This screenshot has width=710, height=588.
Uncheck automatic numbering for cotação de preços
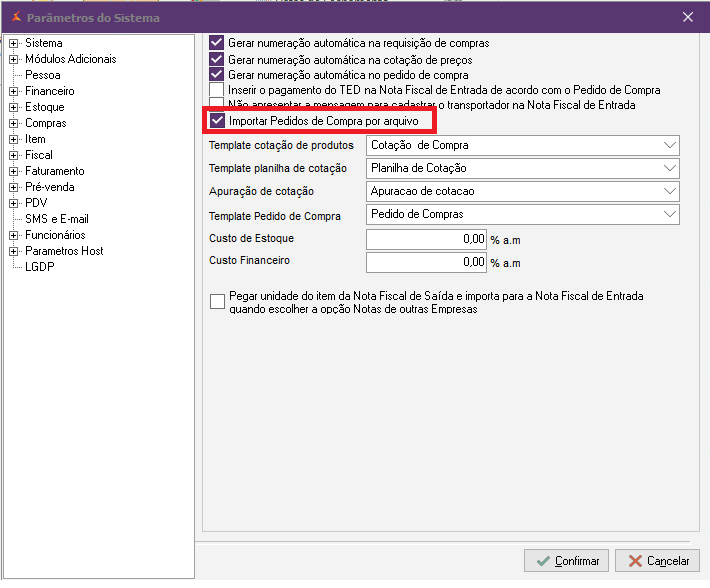[216, 59]
